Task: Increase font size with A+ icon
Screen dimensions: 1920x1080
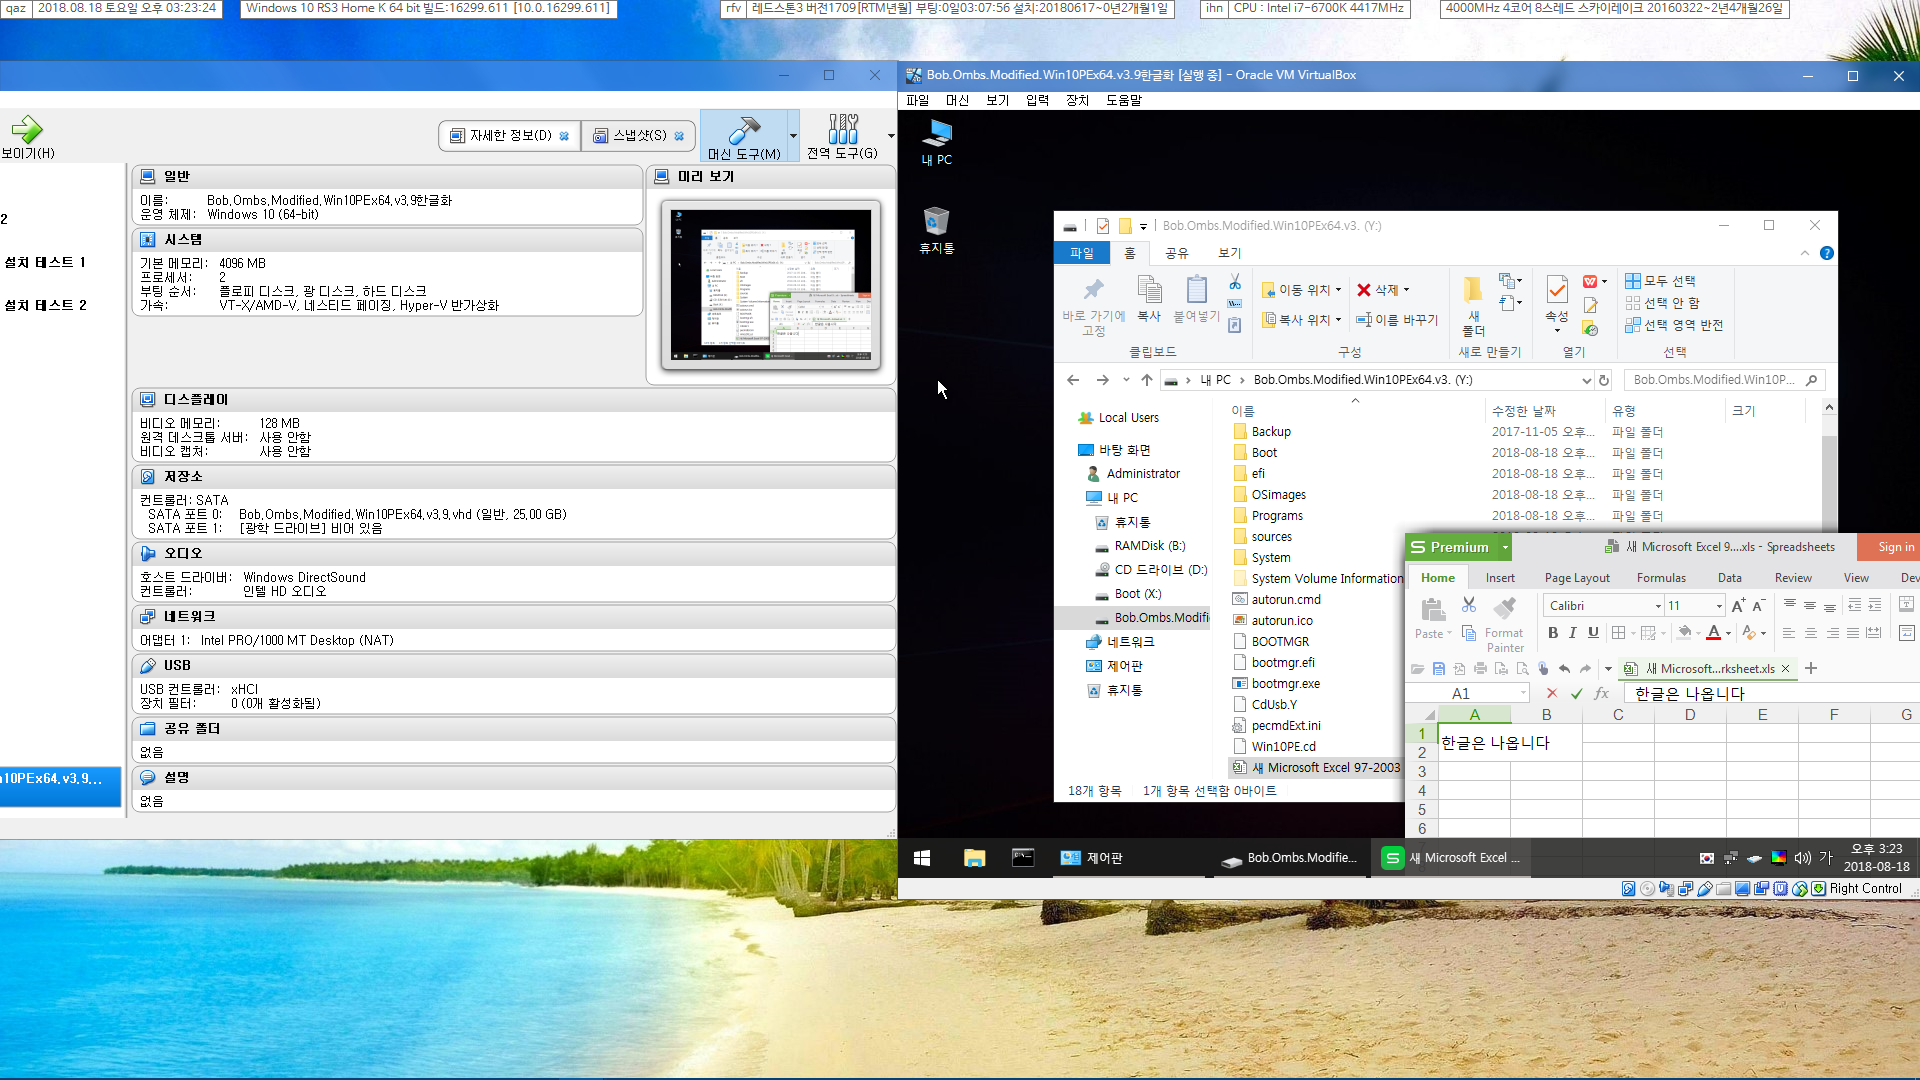Action: (x=1738, y=605)
